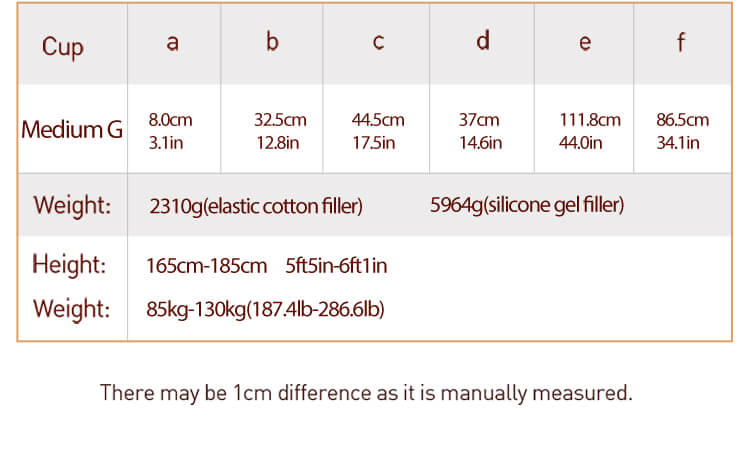Click the 37cm measurement cell
The height and width of the screenshot is (470, 750).
tap(480, 131)
